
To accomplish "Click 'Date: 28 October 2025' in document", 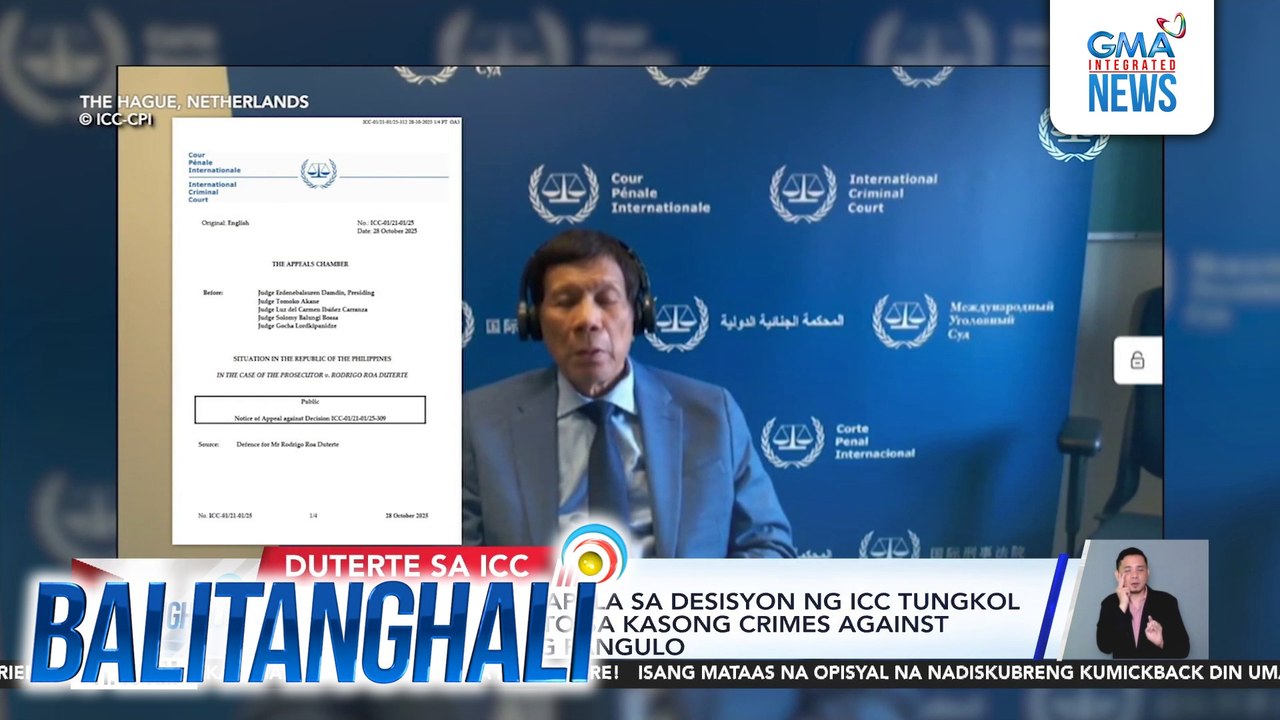I will (387, 231).
